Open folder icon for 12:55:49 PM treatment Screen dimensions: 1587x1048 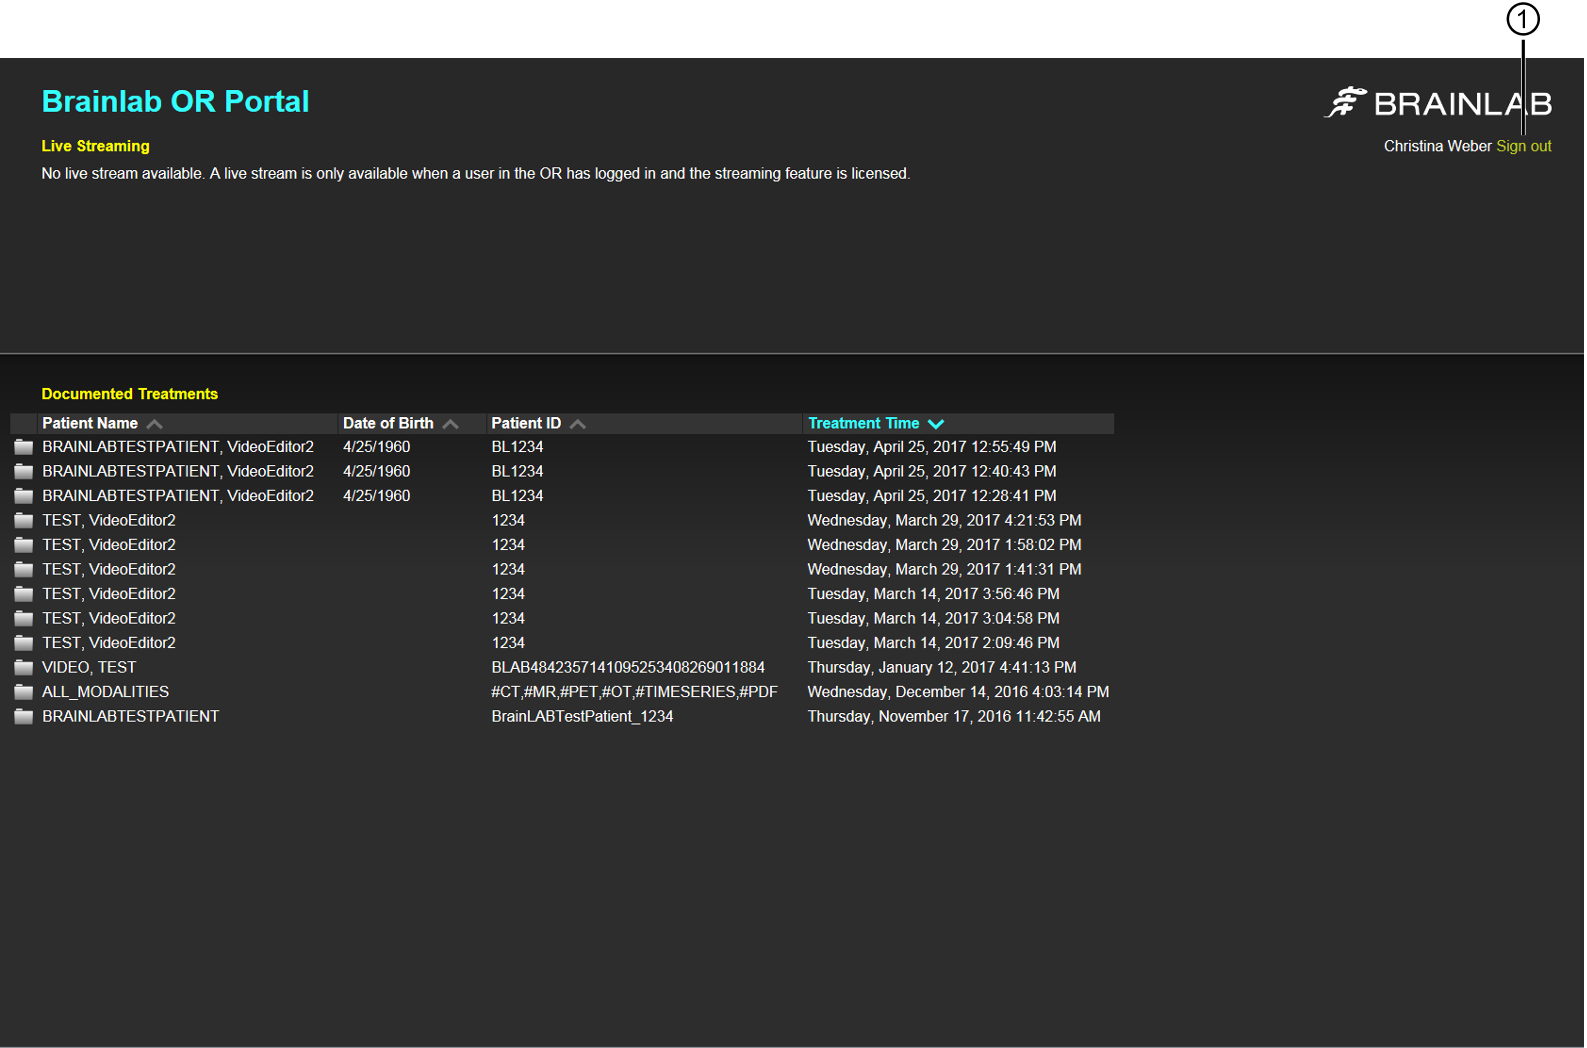click(x=24, y=447)
